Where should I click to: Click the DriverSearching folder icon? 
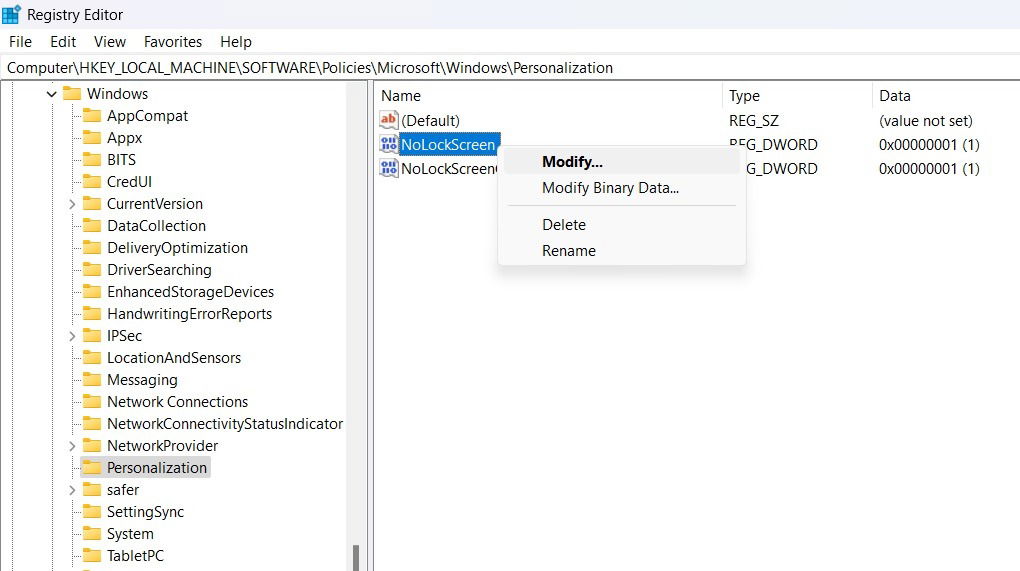click(x=92, y=270)
